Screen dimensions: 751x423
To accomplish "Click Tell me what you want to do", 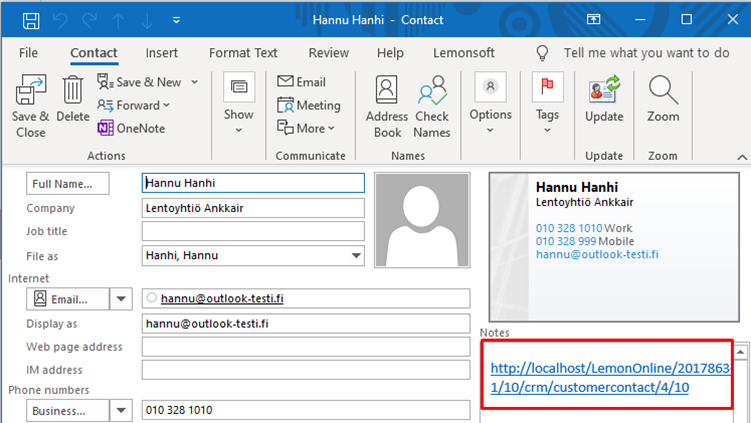I will (x=647, y=53).
